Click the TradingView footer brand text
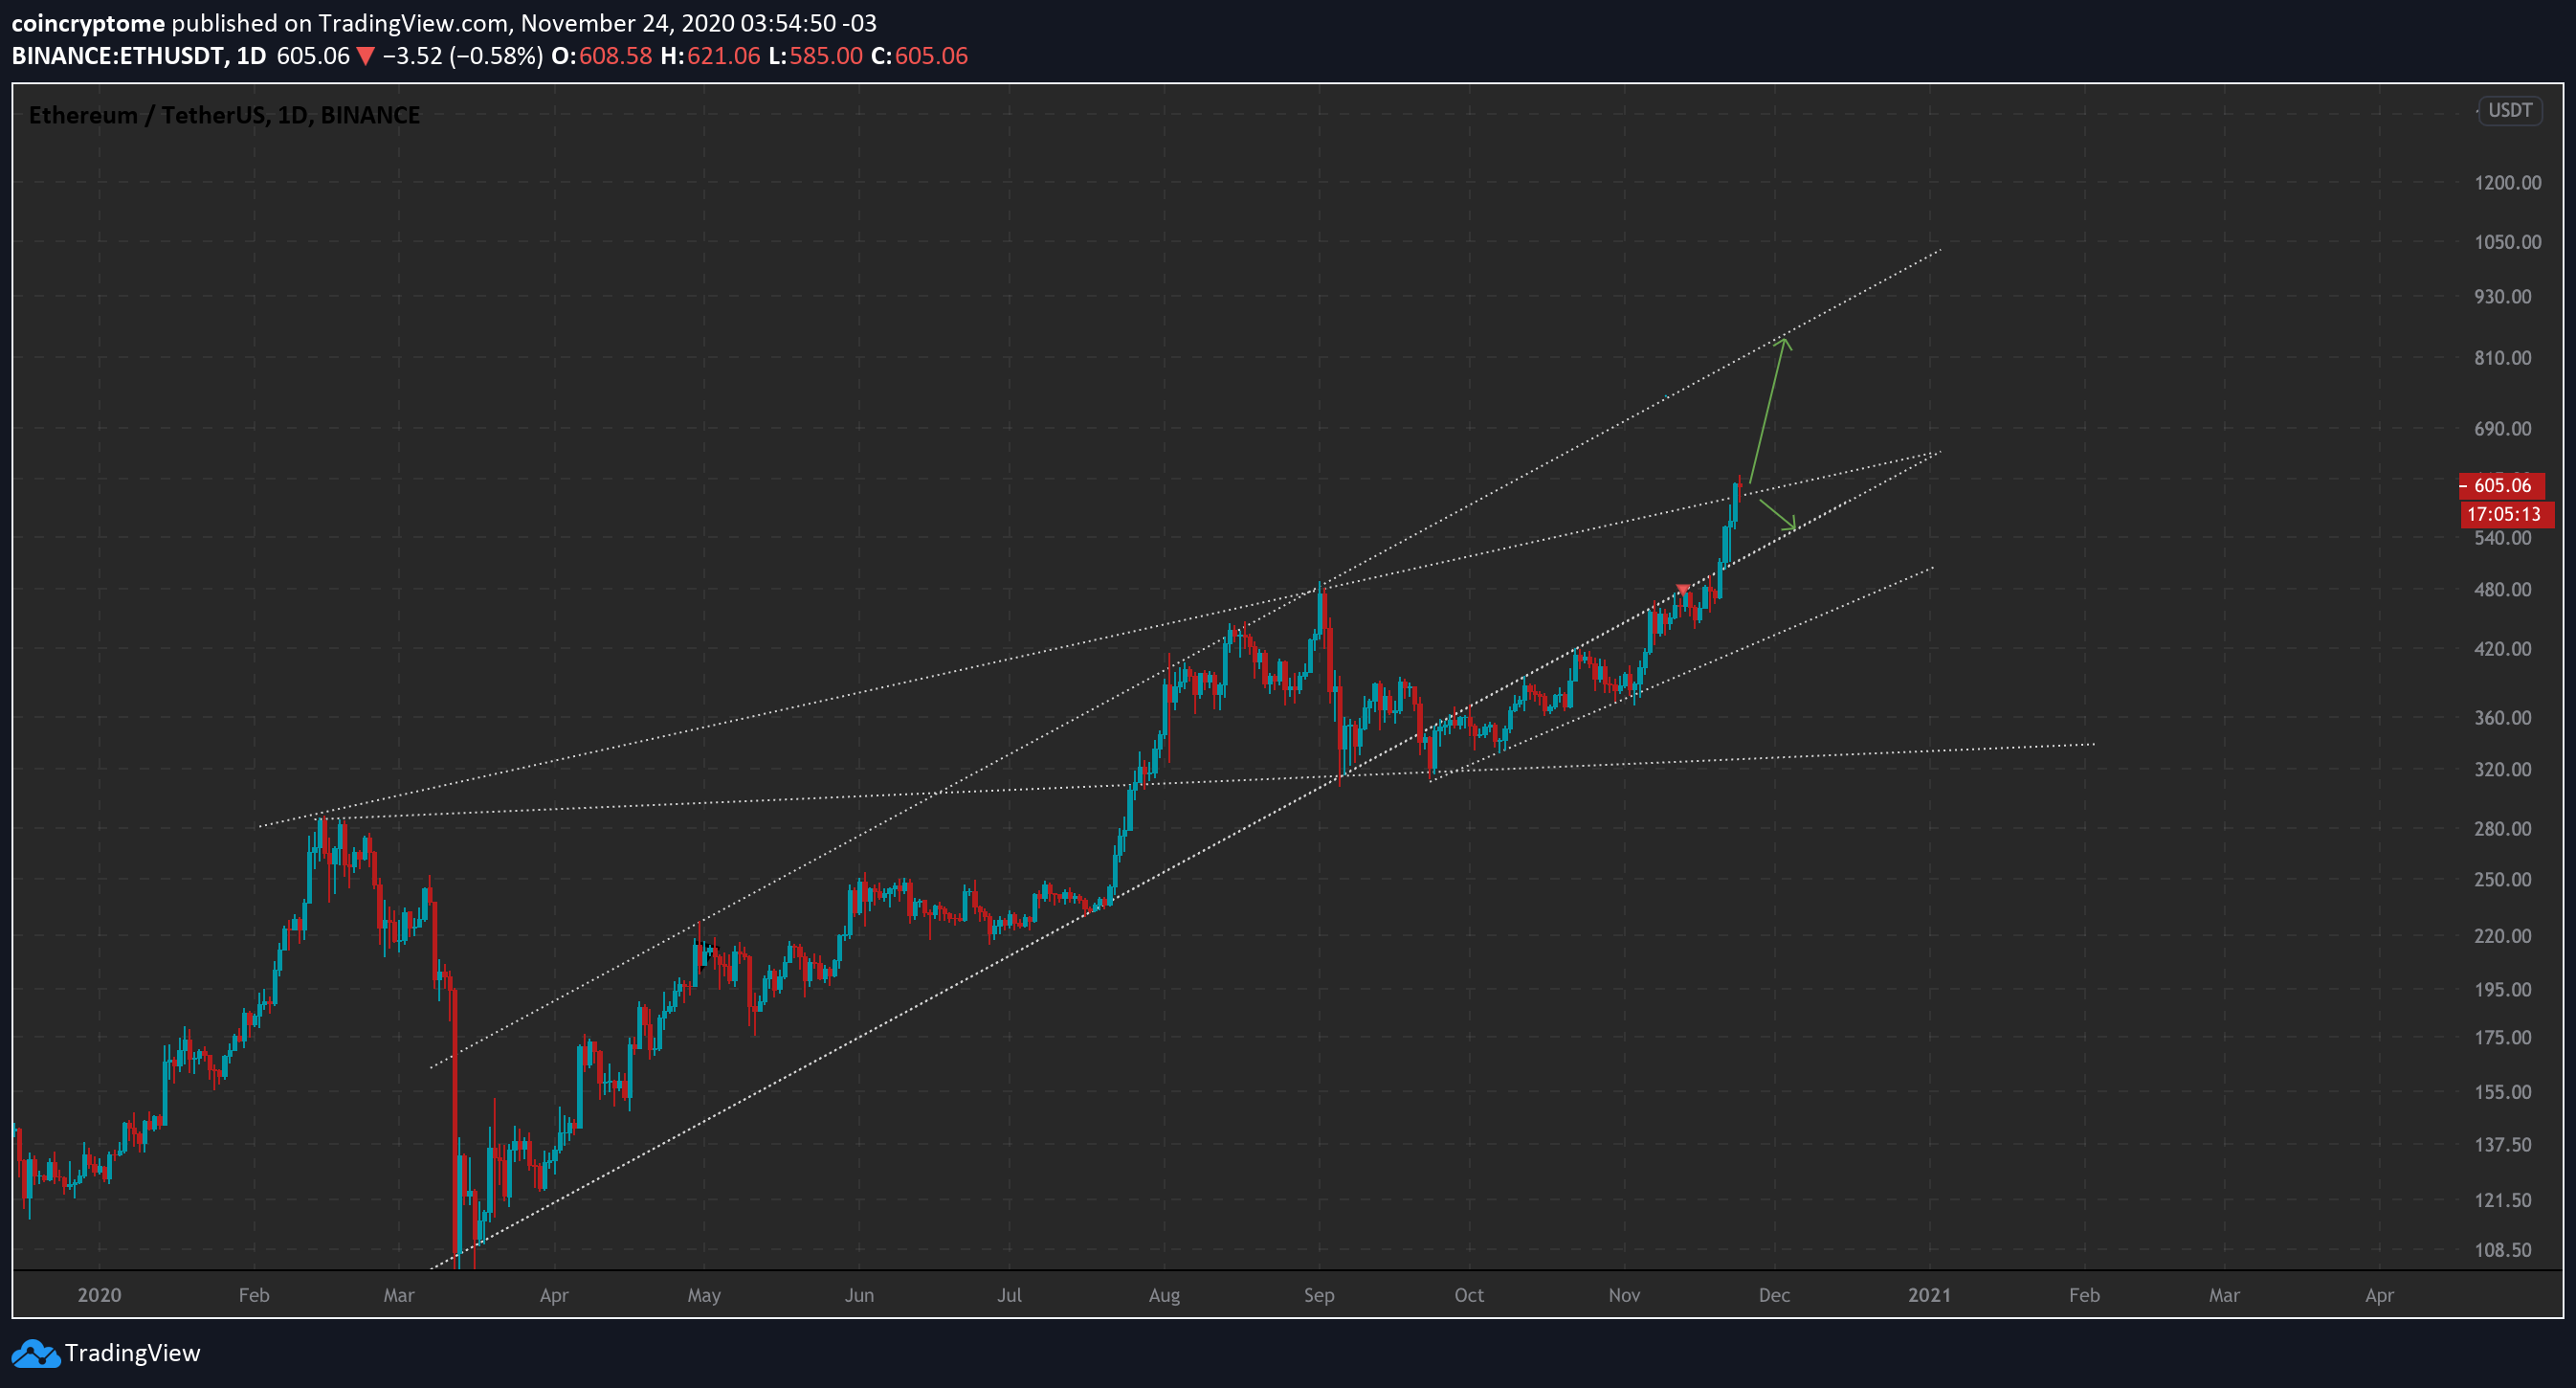This screenshot has width=2576, height=1388. 132,1353
